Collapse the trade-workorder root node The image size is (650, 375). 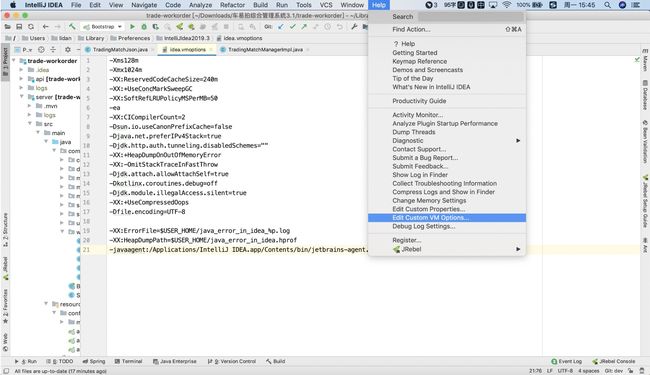pyautogui.click(x=14, y=61)
